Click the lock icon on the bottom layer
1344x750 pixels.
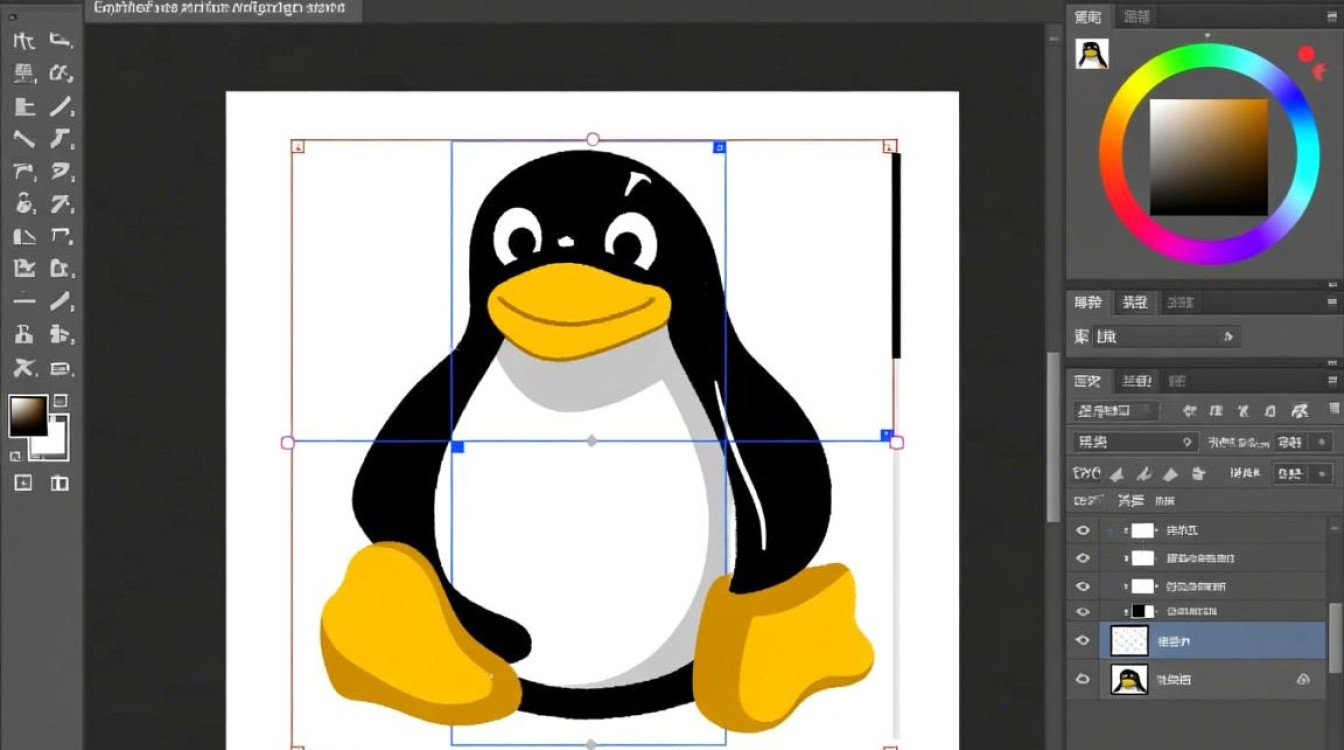click(1301, 678)
